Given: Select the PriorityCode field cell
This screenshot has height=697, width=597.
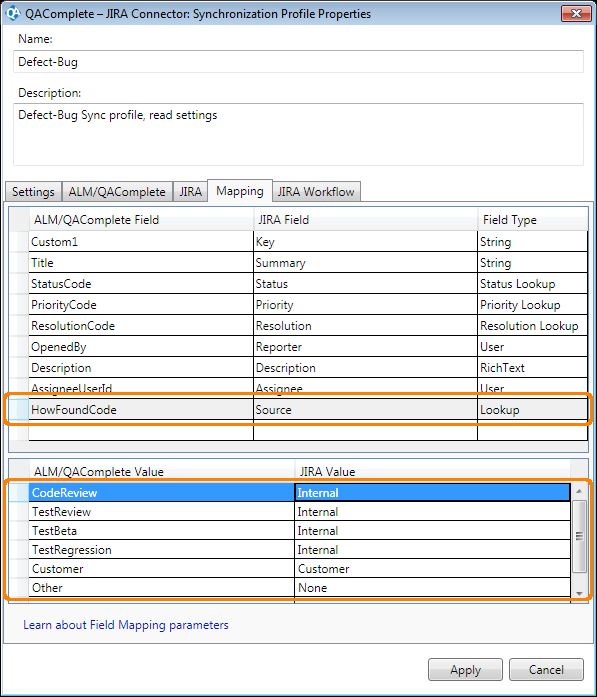Looking at the screenshot, I should [141, 305].
